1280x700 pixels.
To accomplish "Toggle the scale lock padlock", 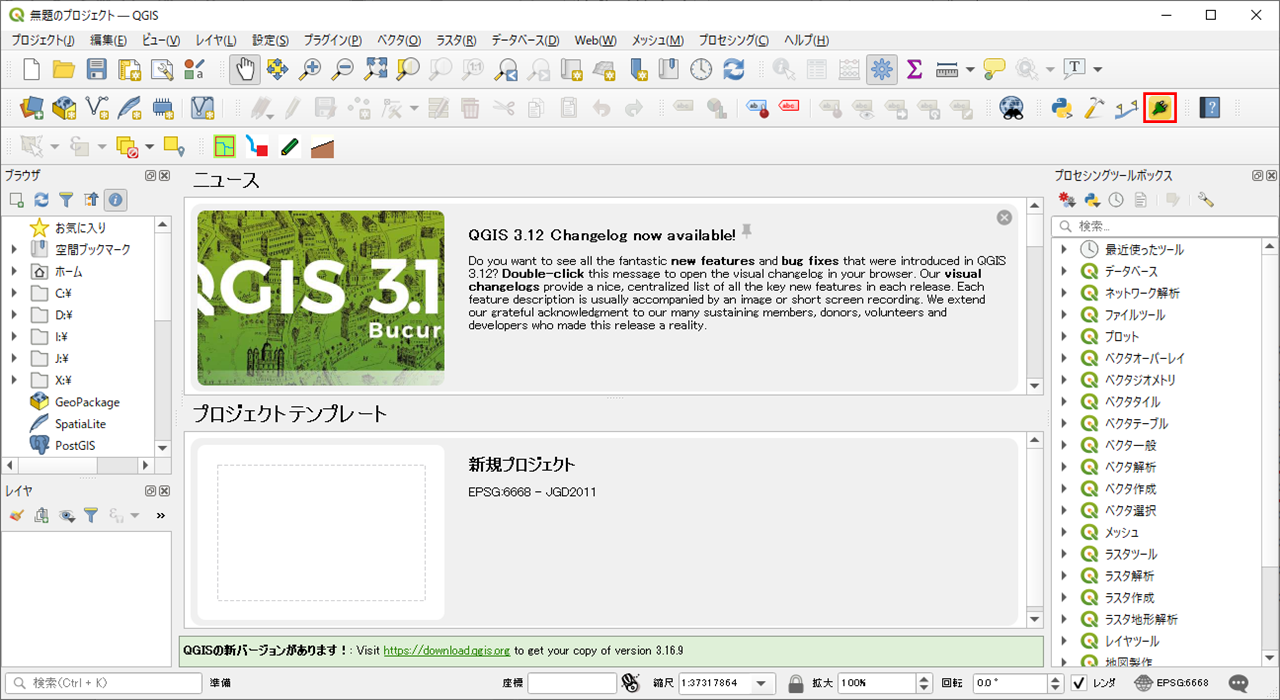I will [796, 683].
